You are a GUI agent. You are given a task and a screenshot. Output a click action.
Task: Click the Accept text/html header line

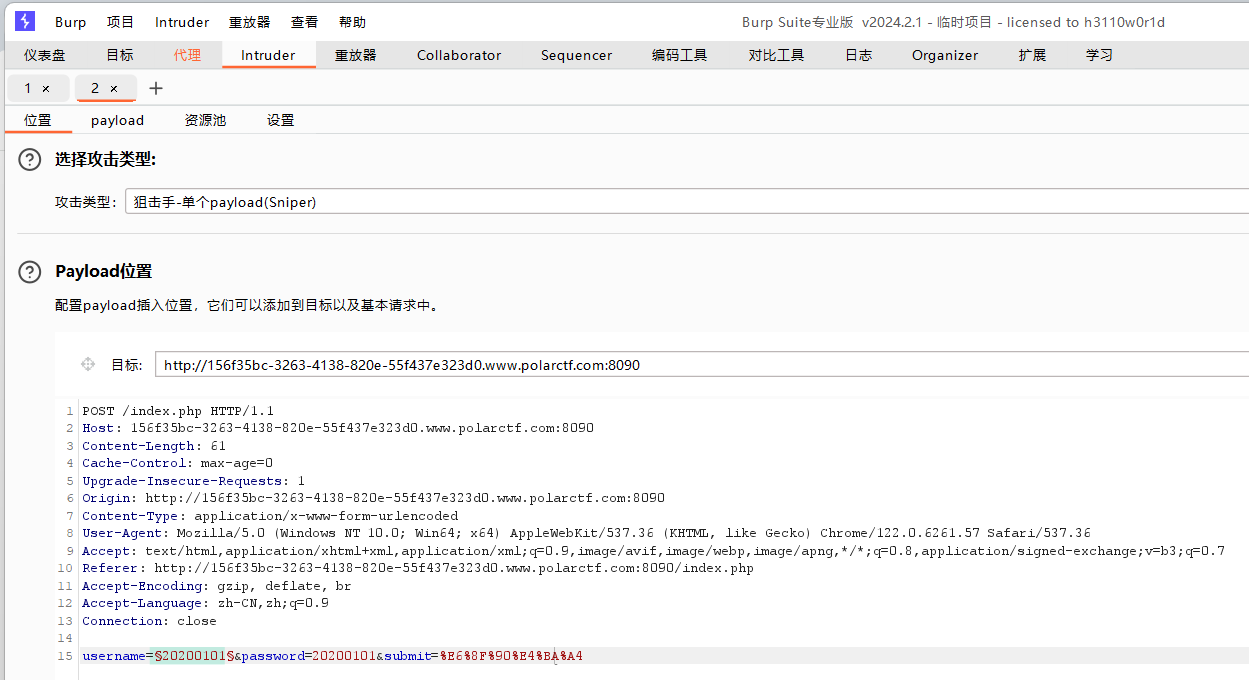click(654, 551)
